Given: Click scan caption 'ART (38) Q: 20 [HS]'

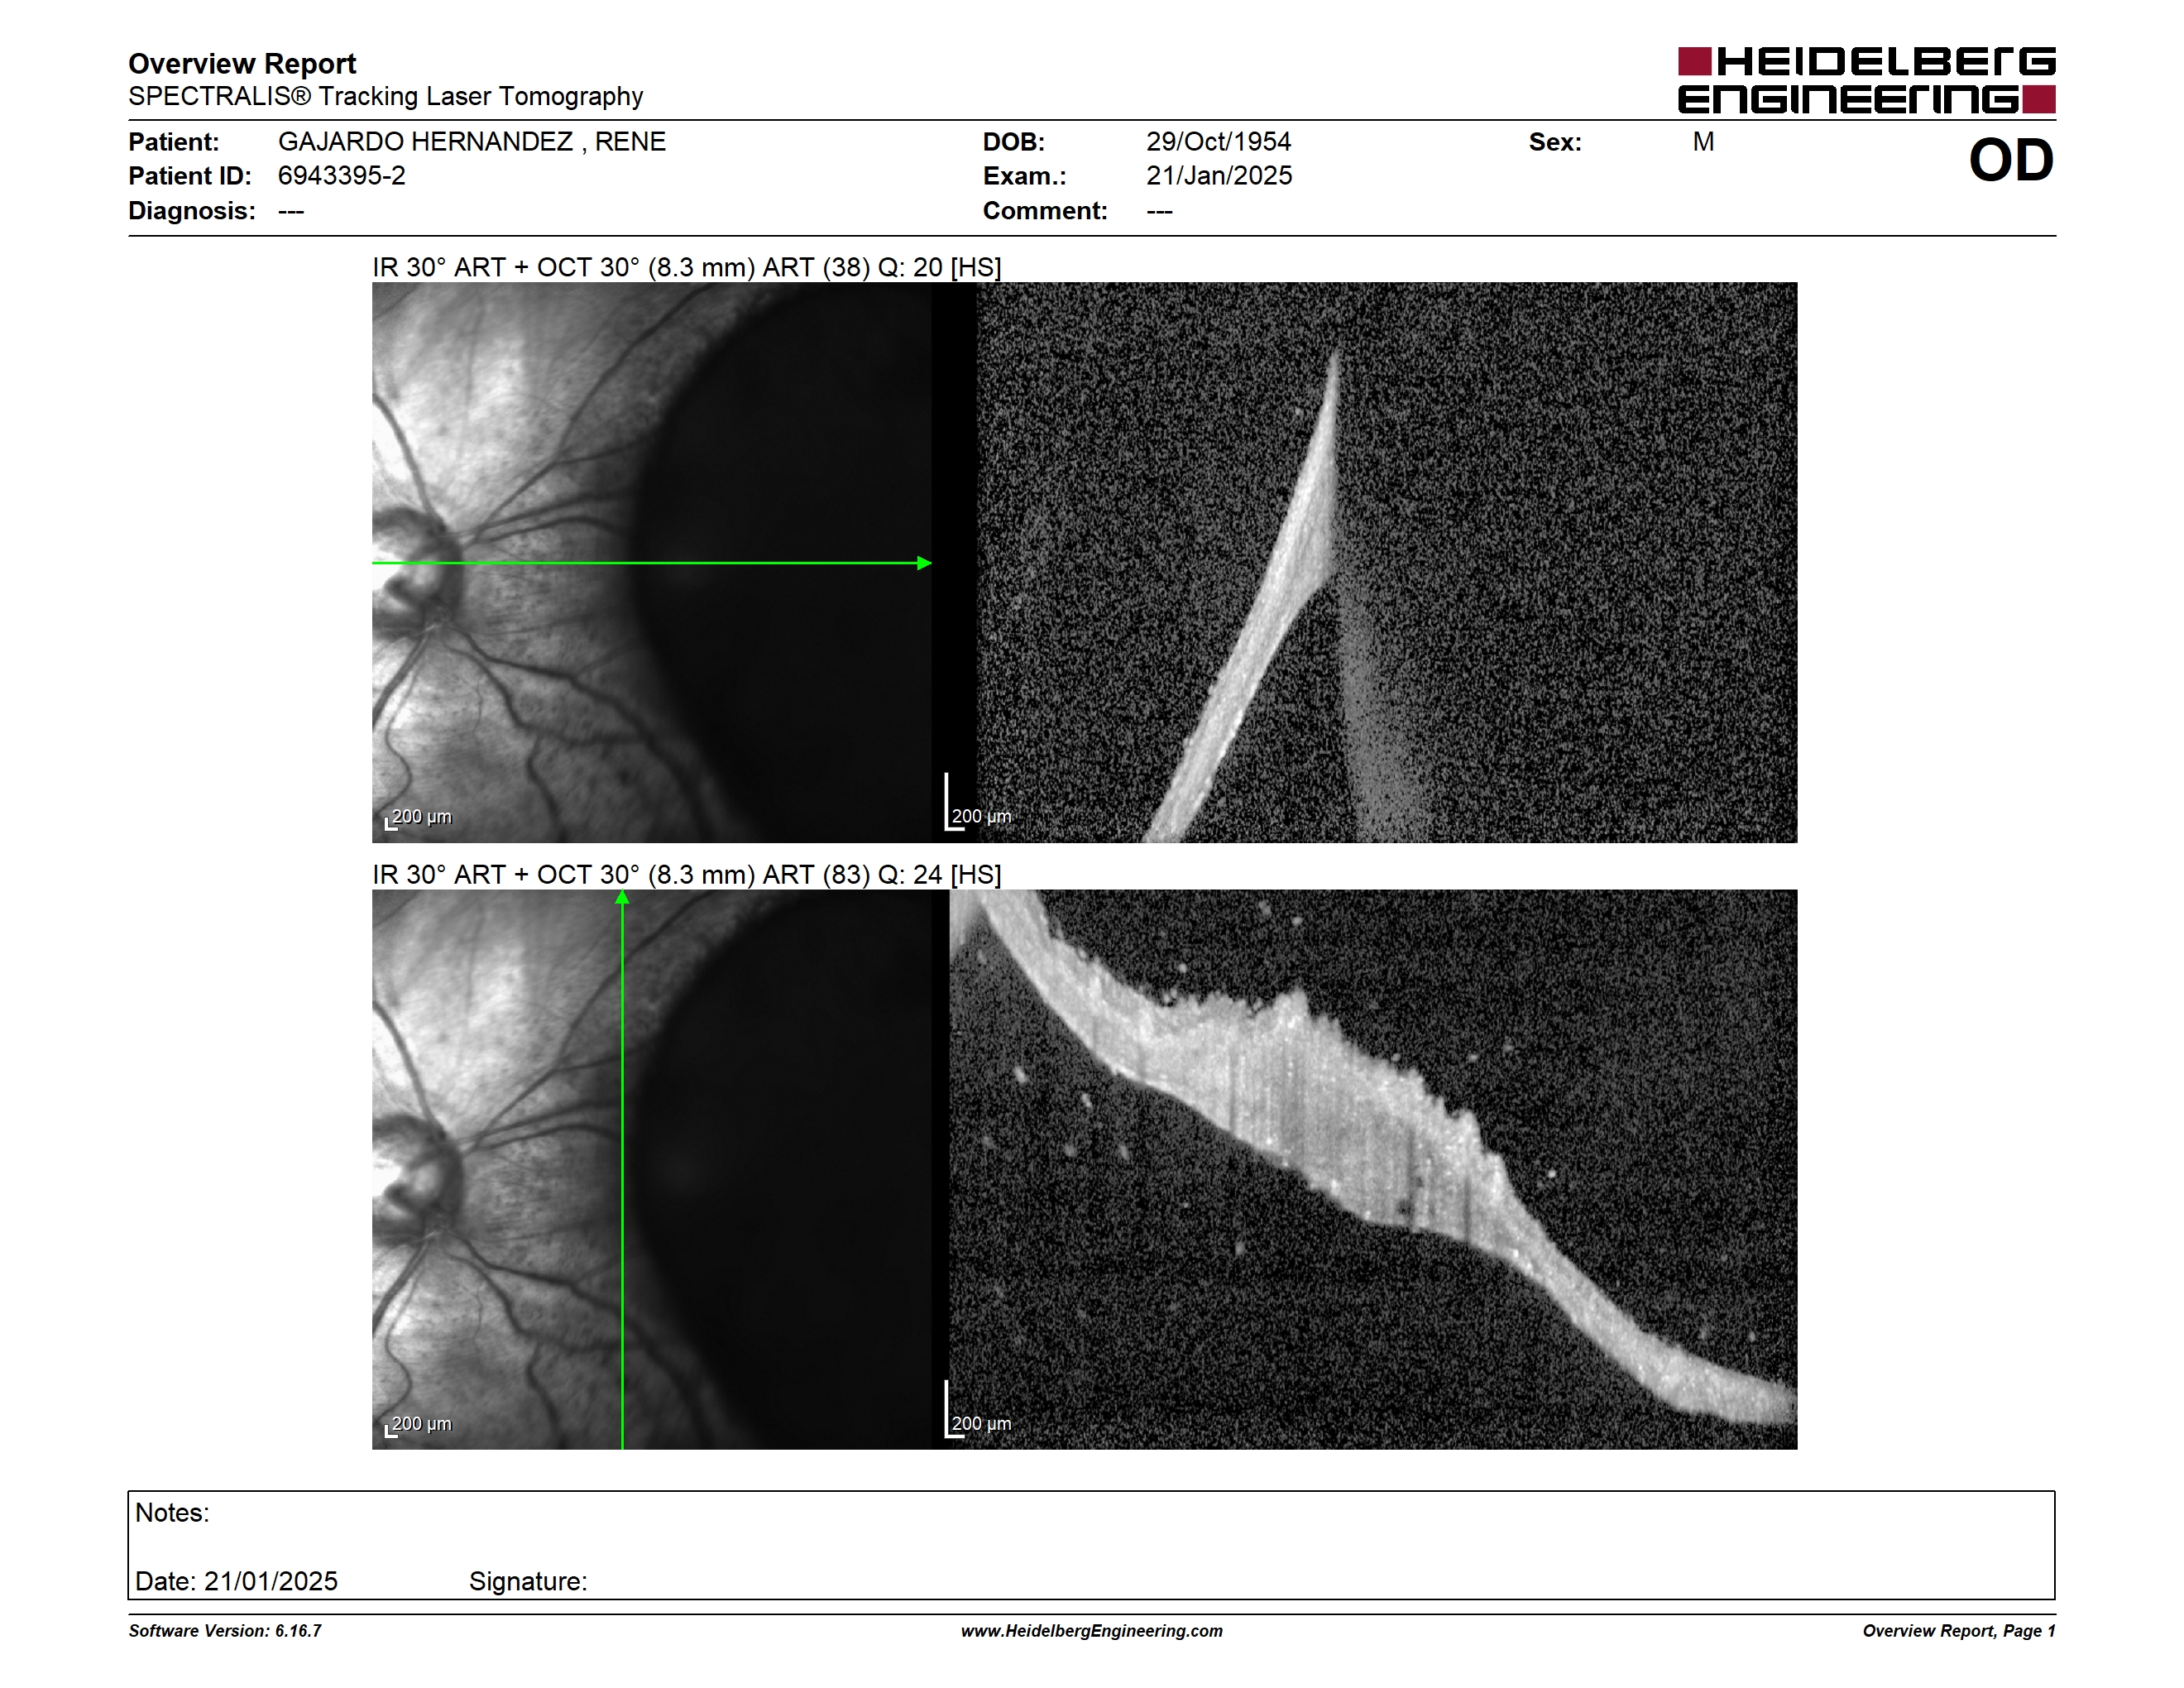Looking at the screenshot, I should point(881,268).
